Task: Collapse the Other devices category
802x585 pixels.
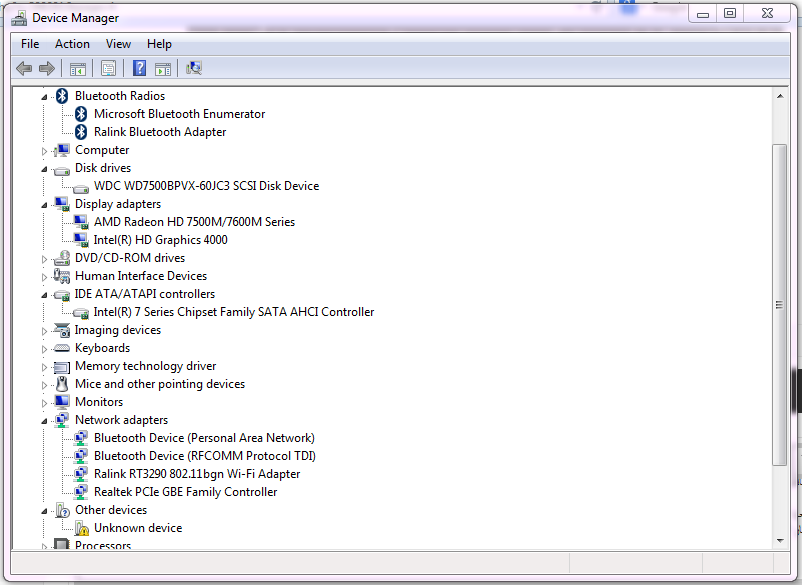Action: click(x=44, y=511)
